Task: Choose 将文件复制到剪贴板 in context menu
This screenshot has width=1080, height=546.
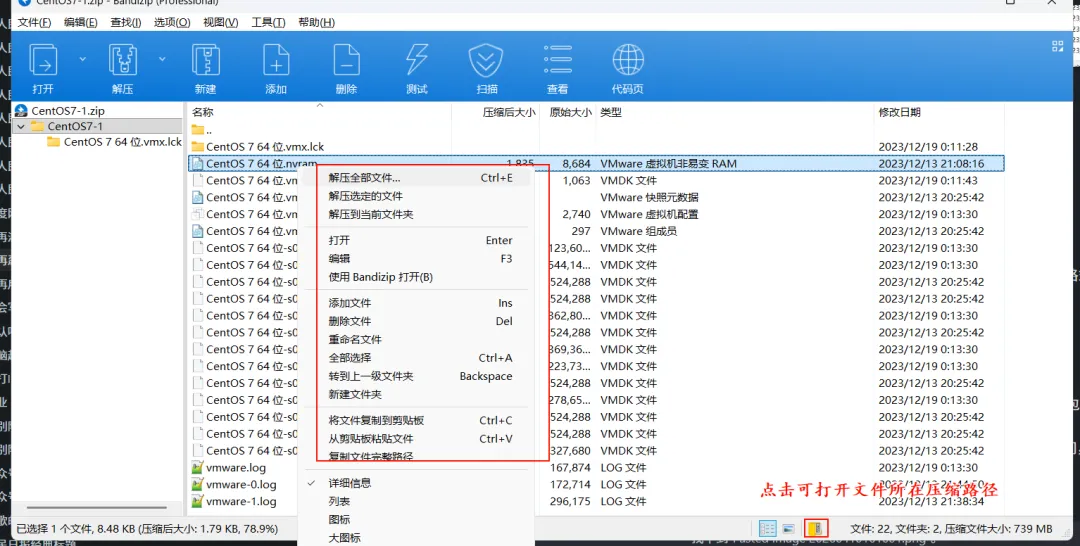Action: coord(415,421)
